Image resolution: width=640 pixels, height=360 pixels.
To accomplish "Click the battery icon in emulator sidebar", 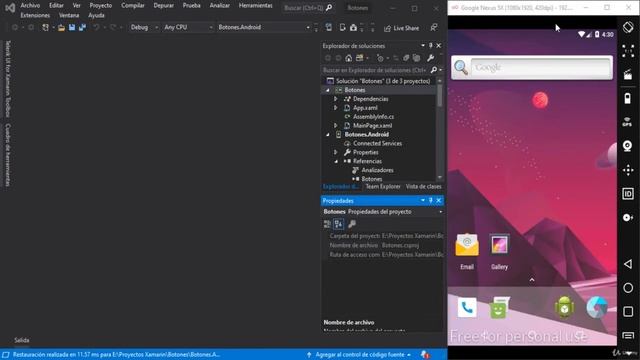I will coord(628,98).
